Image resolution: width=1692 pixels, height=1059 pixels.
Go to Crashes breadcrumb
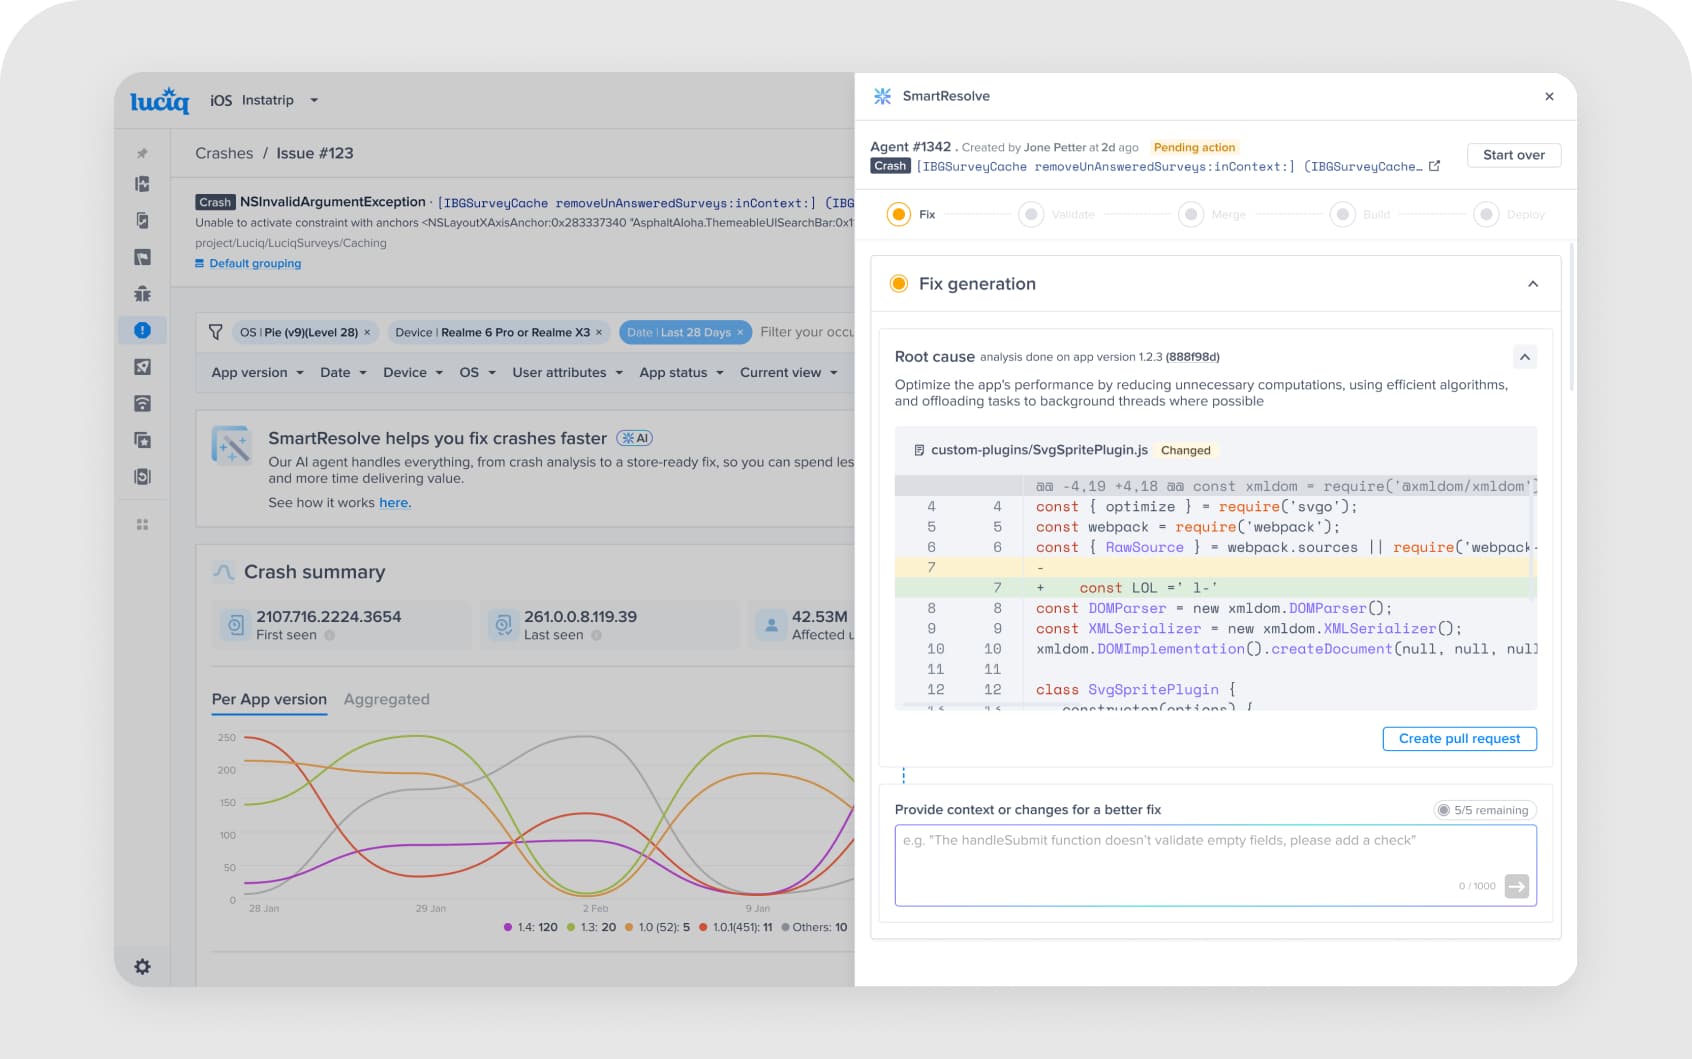pos(224,153)
